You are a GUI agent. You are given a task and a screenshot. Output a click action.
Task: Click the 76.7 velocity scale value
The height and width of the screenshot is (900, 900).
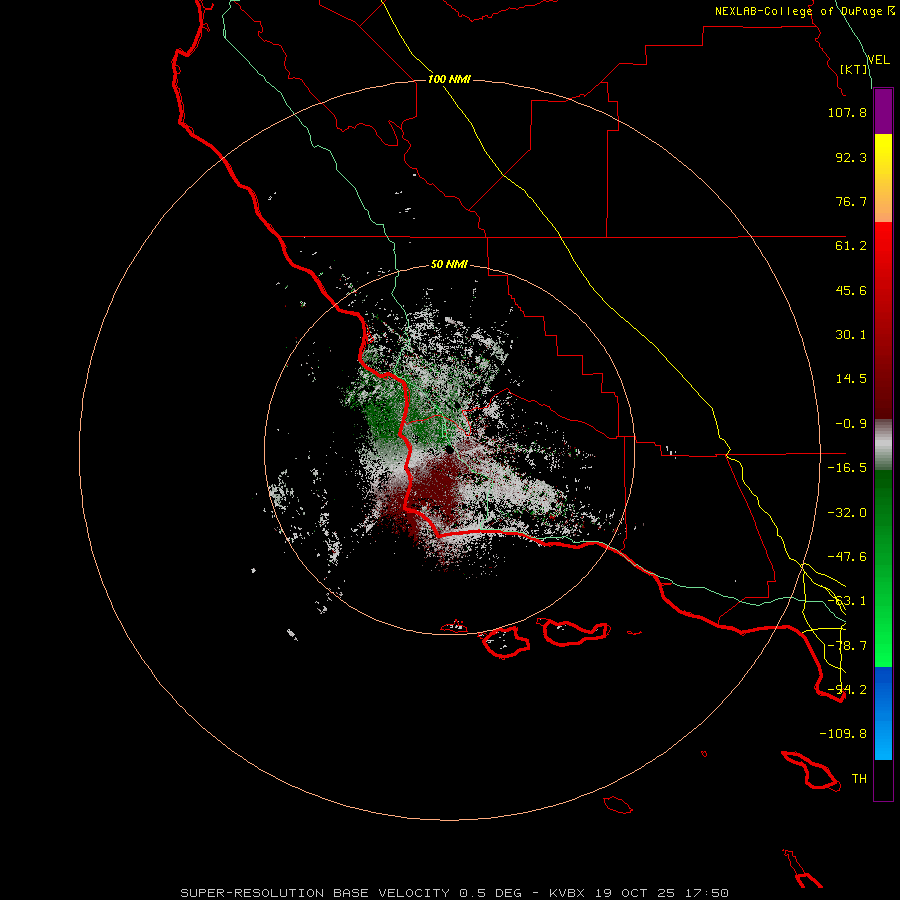[x=851, y=201]
